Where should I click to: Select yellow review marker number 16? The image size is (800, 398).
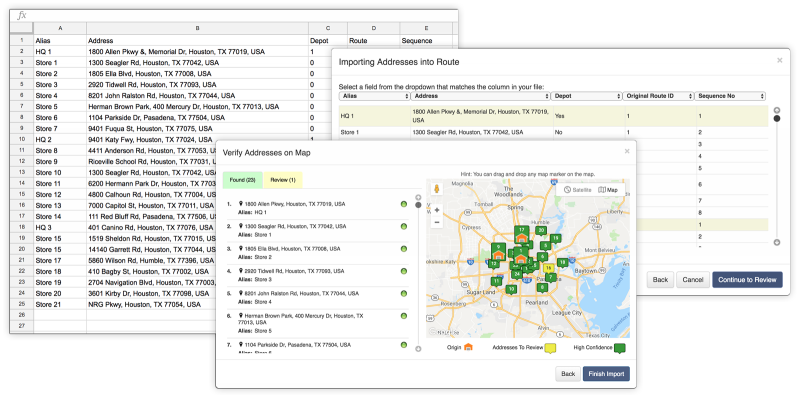[548, 268]
